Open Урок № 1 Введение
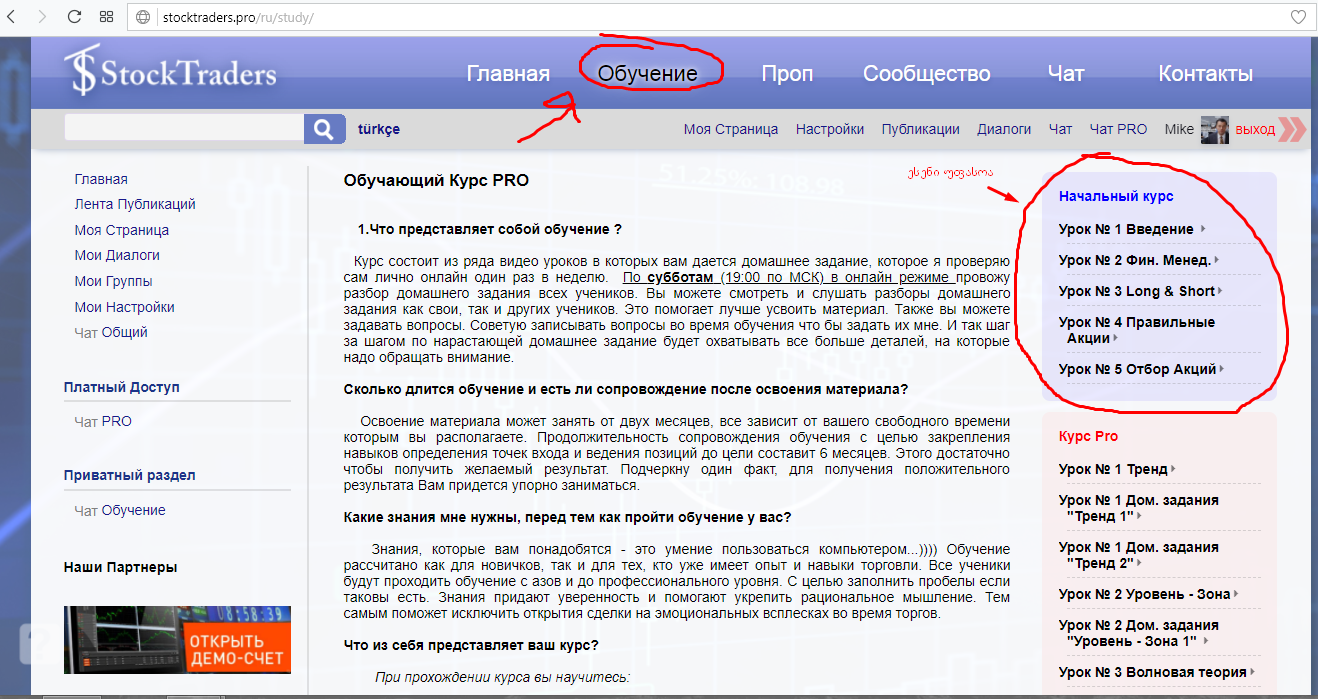The width and height of the screenshot is (1318, 699). (x=1126, y=229)
